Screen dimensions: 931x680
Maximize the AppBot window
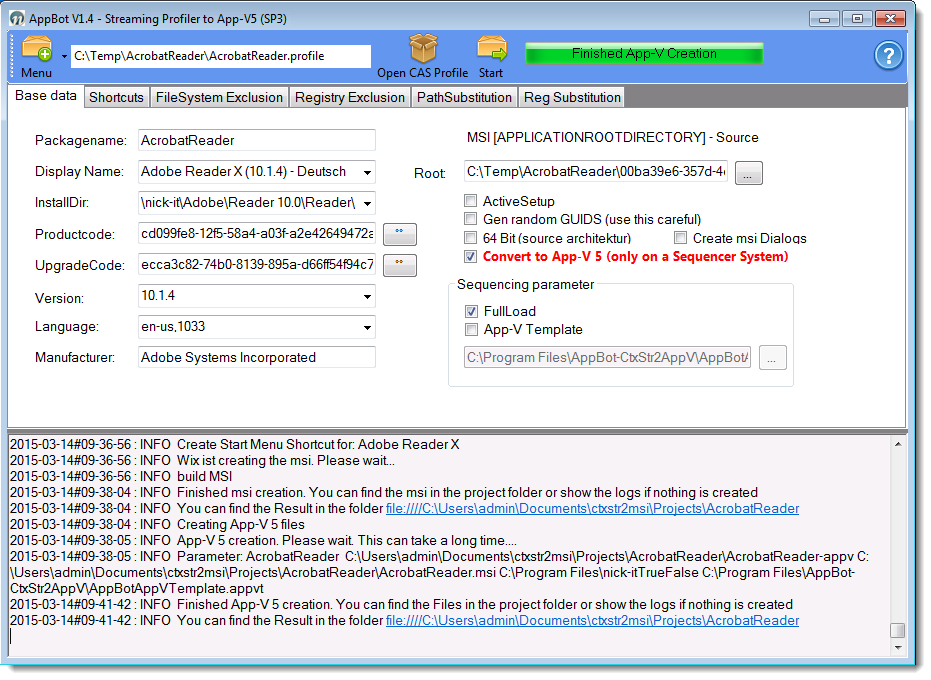(x=857, y=19)
